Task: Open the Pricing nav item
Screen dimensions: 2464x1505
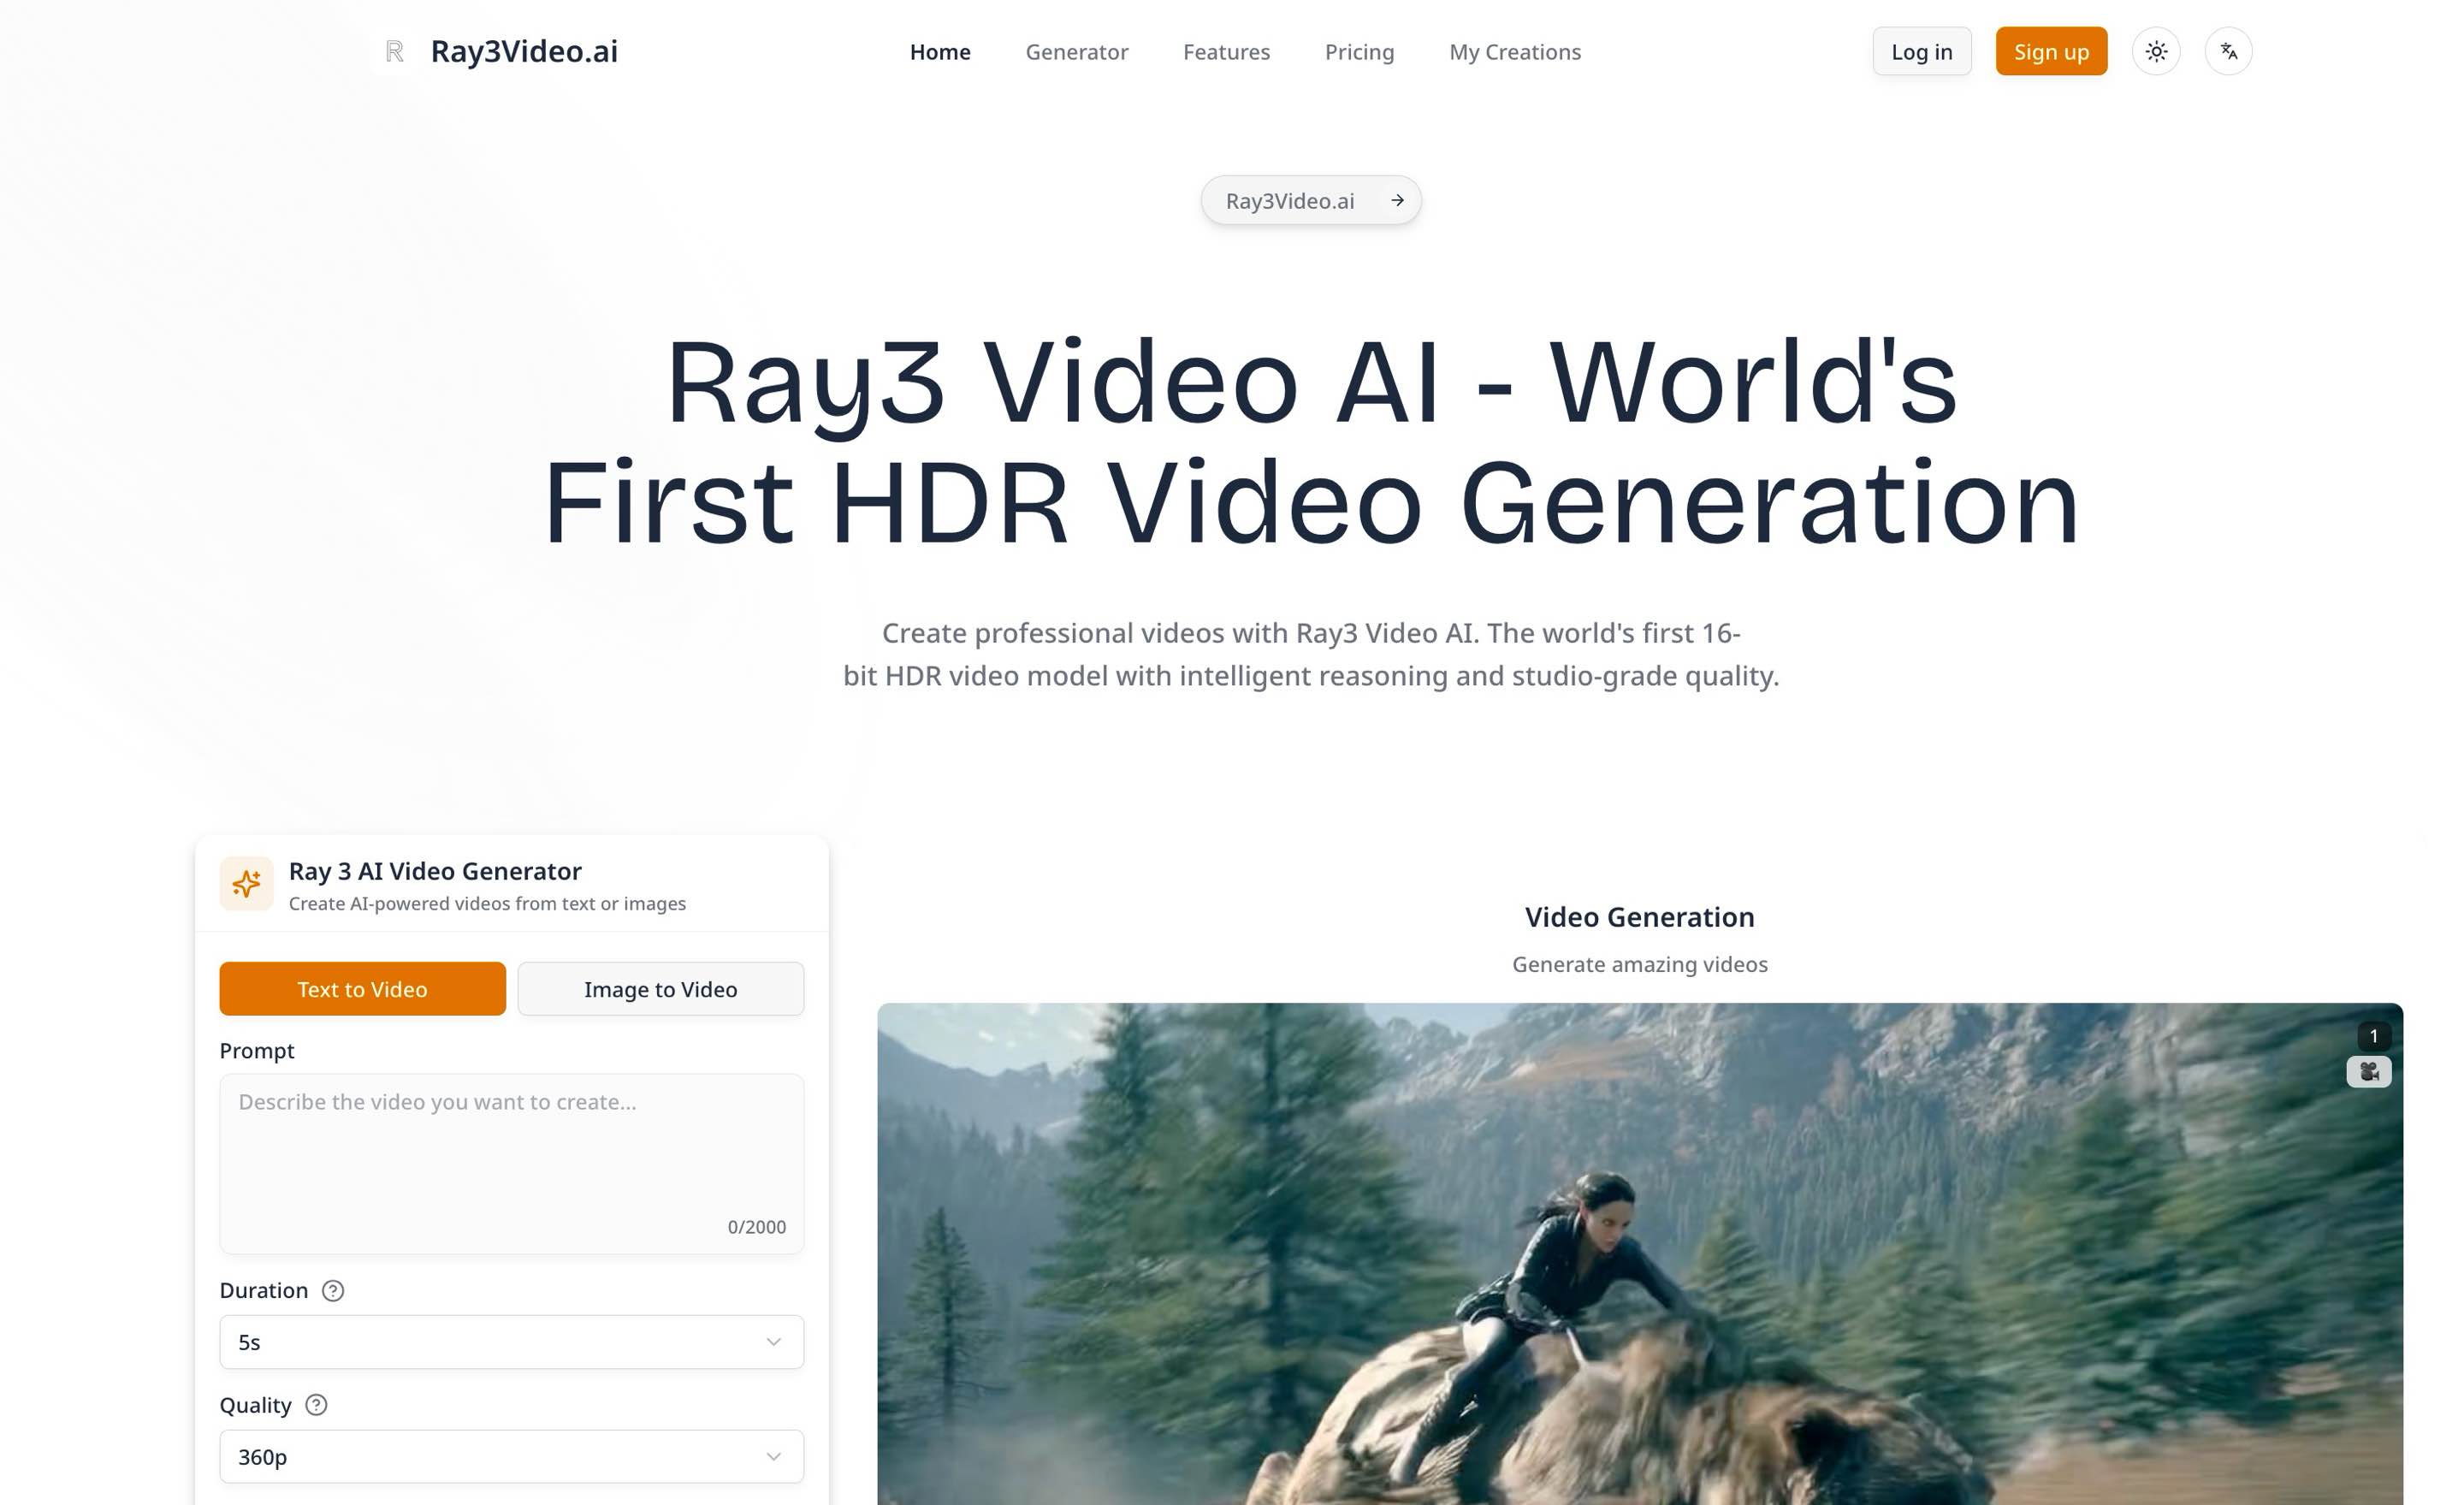Action: click(1359, 51)
